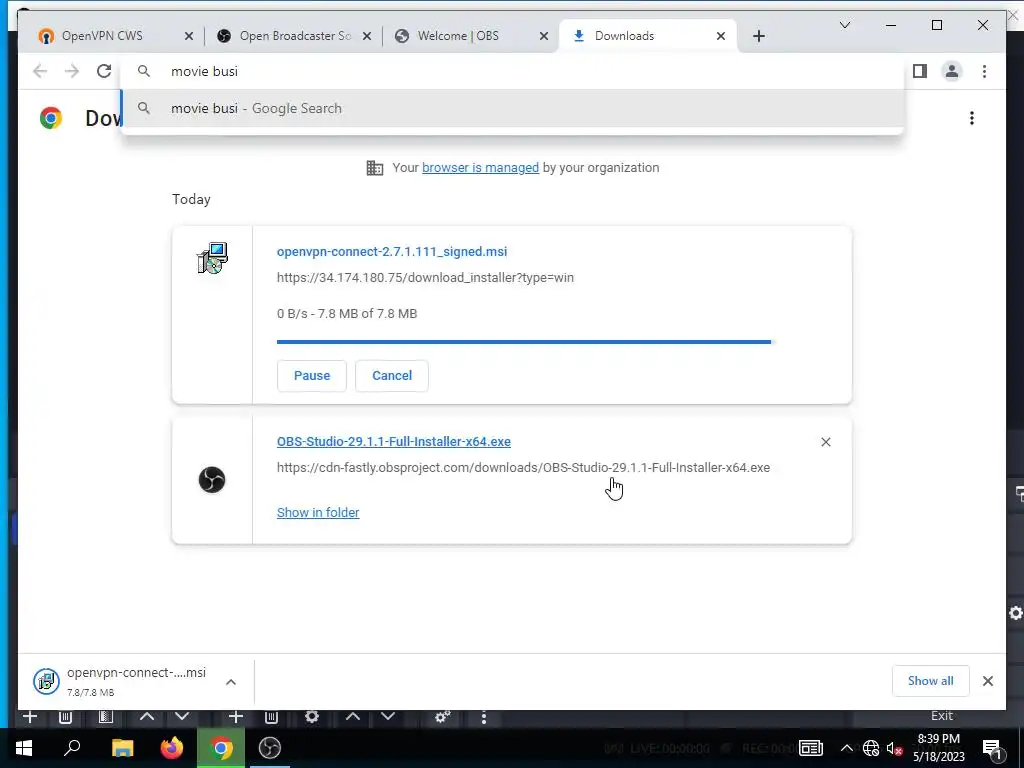Remove OBS-Studio download from the list
Viewport: 1024px width, 768px height.
[x=825, y=442]
